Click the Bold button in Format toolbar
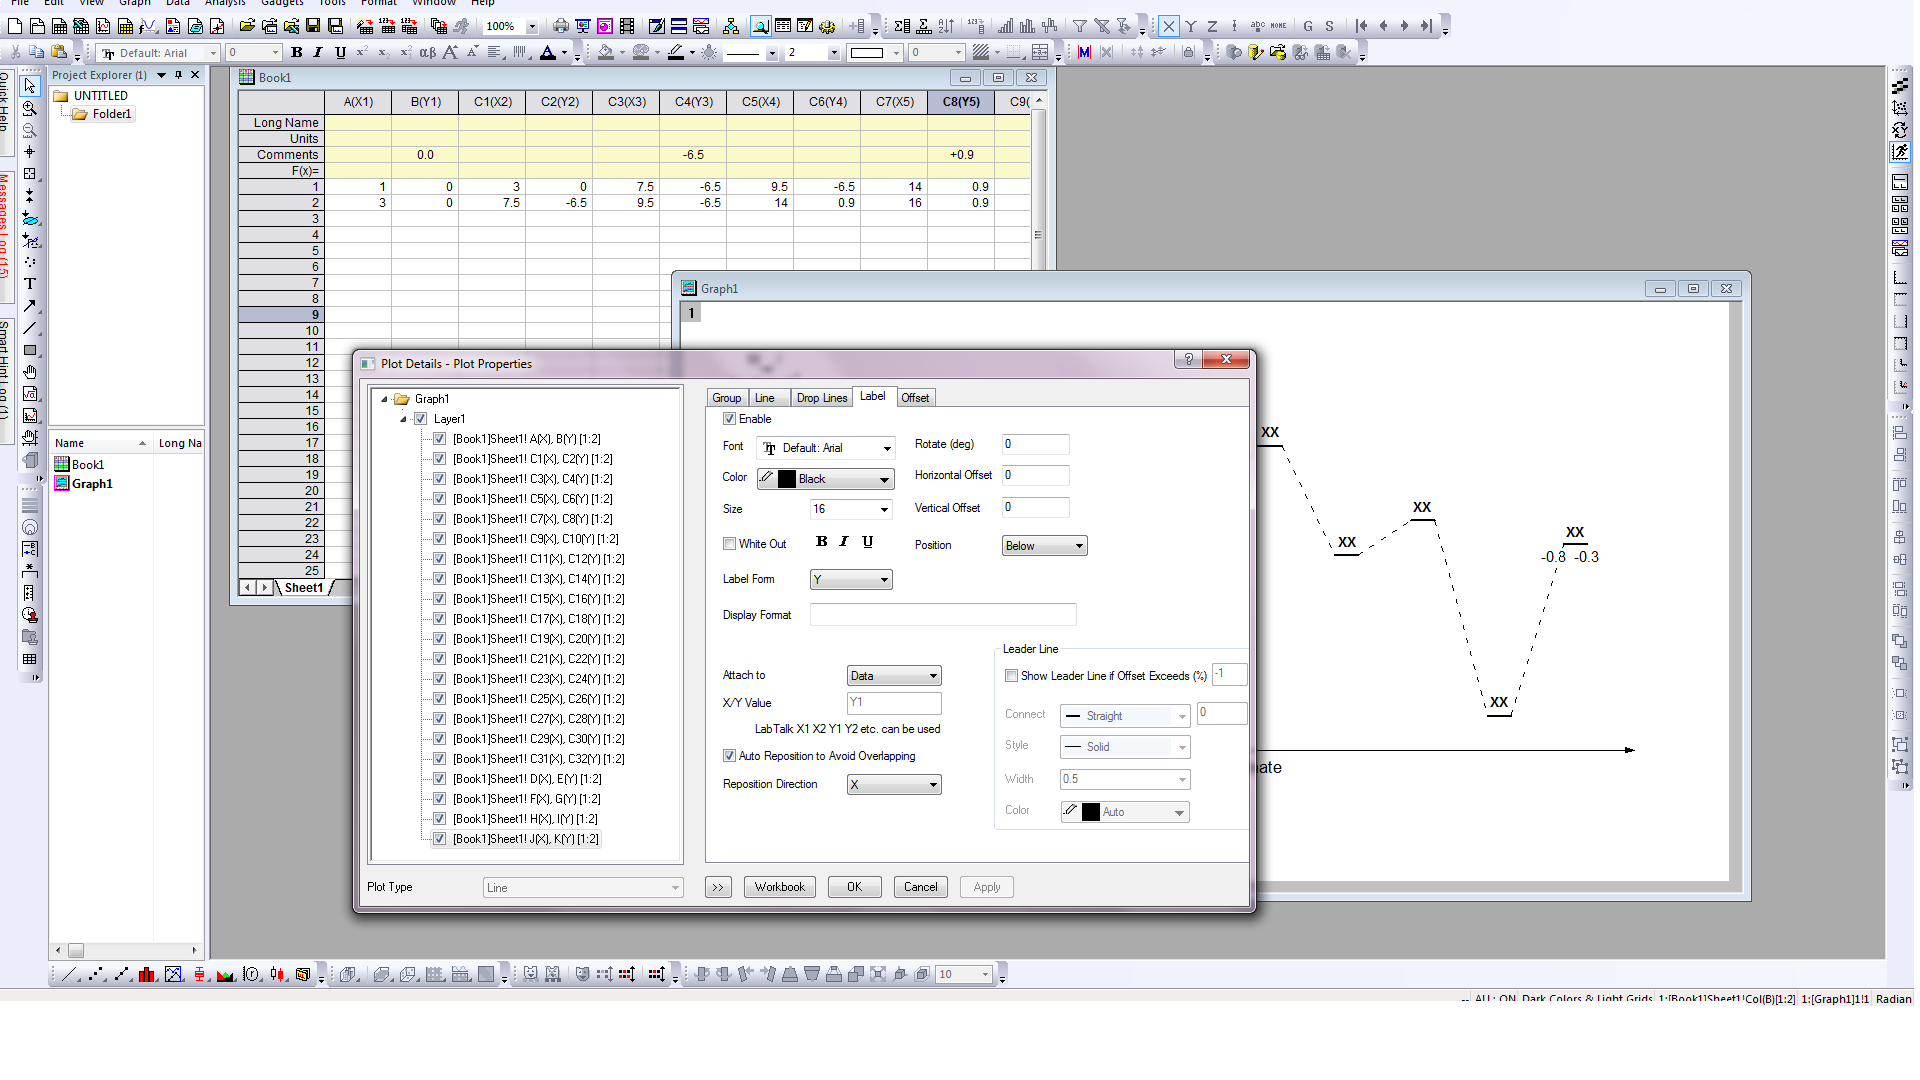This screenshot has height=1080, width=1920. [296, 53]
